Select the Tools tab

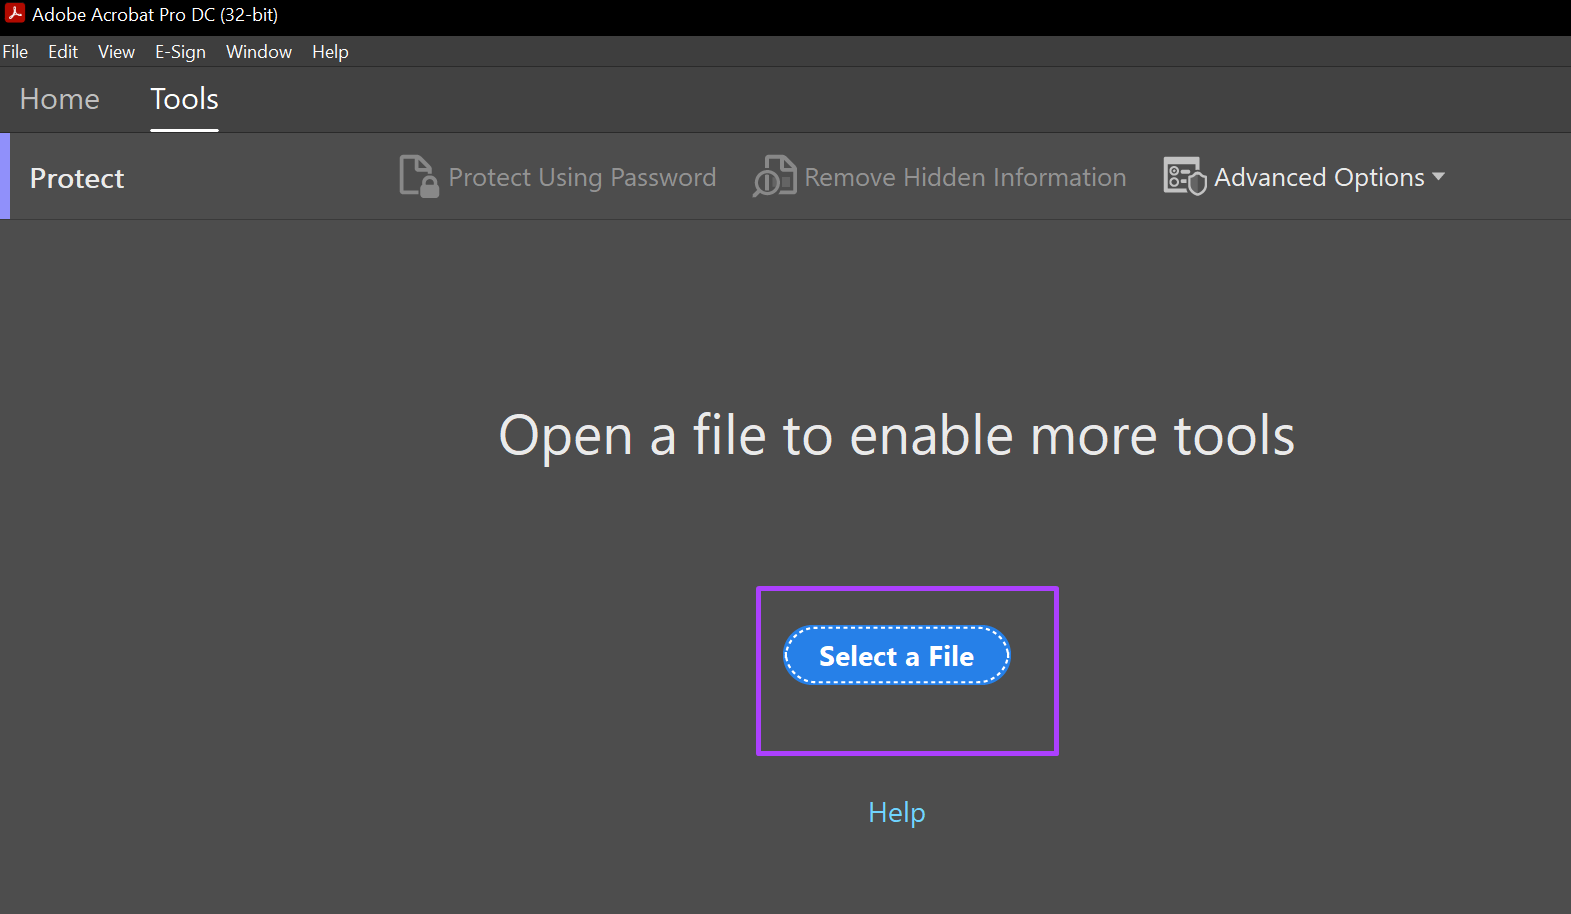(x=184, y=99)
